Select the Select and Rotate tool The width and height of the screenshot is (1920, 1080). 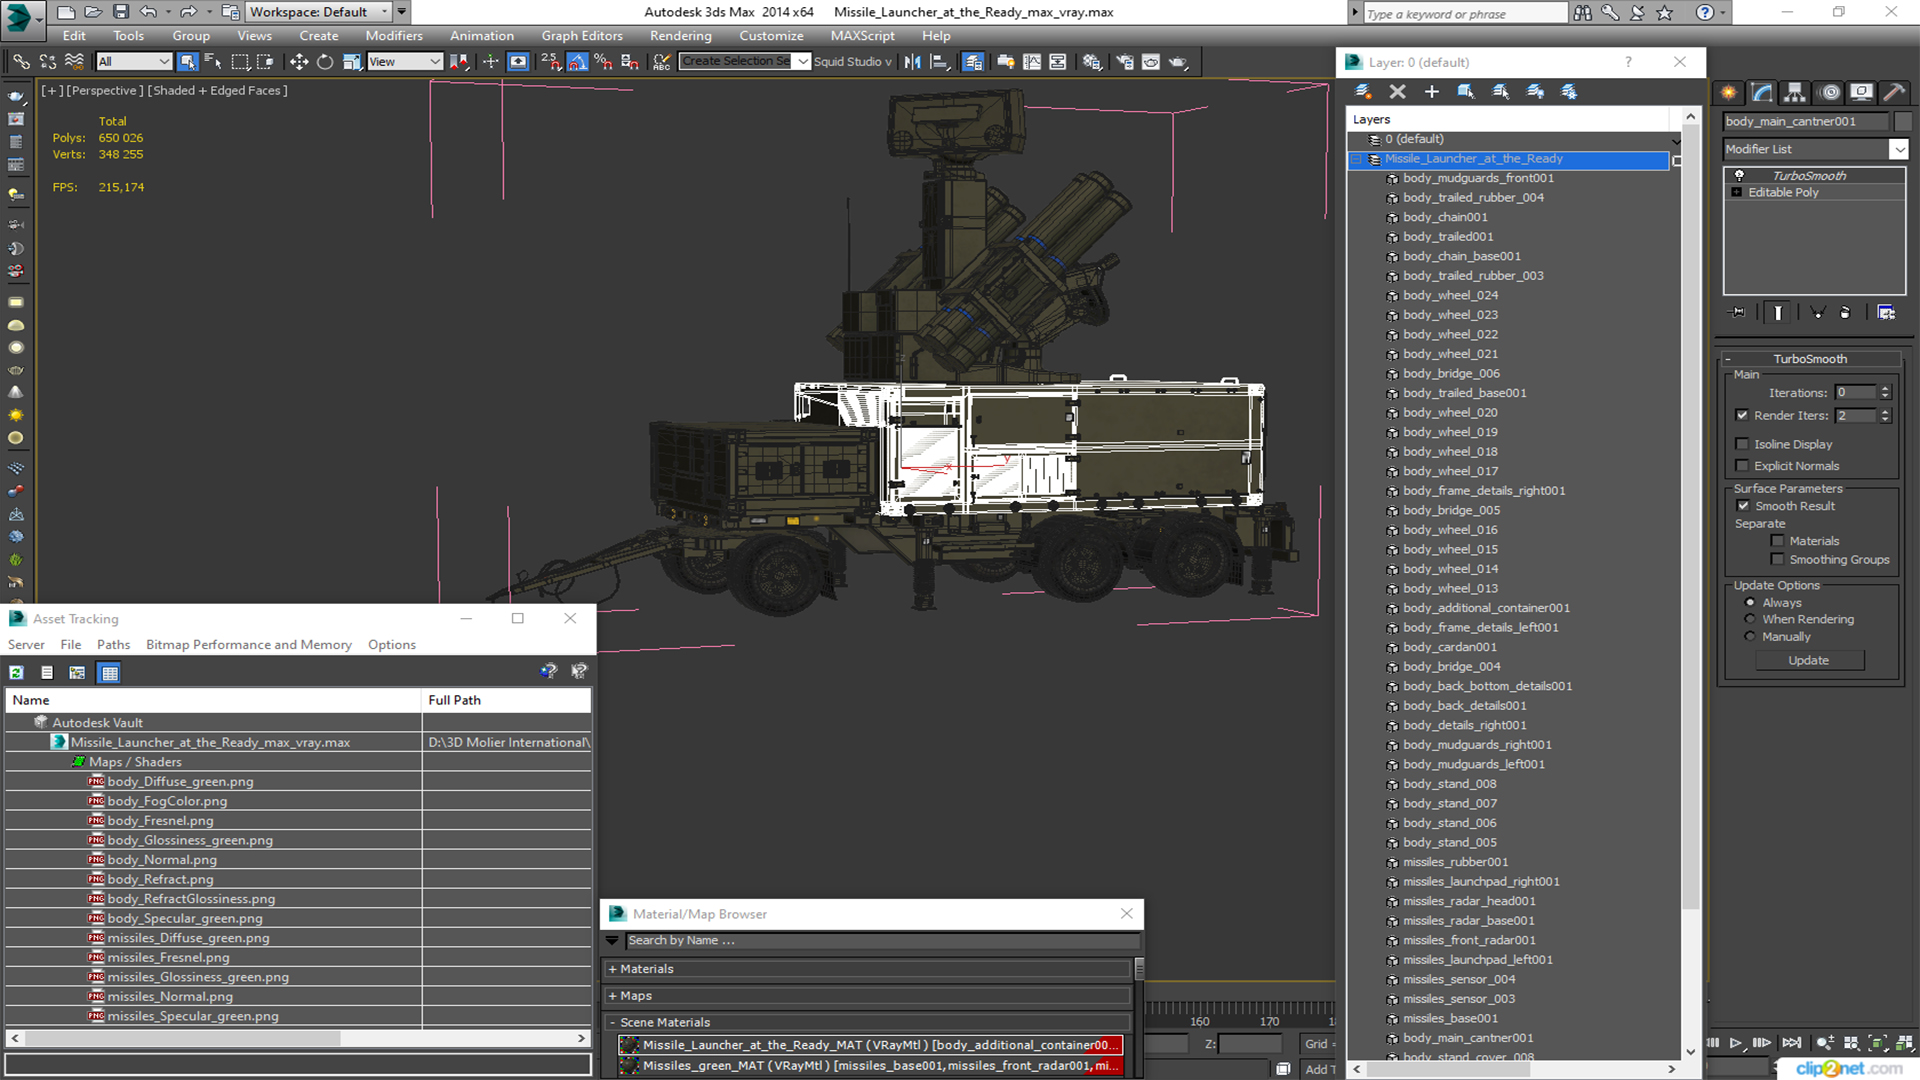325,62
